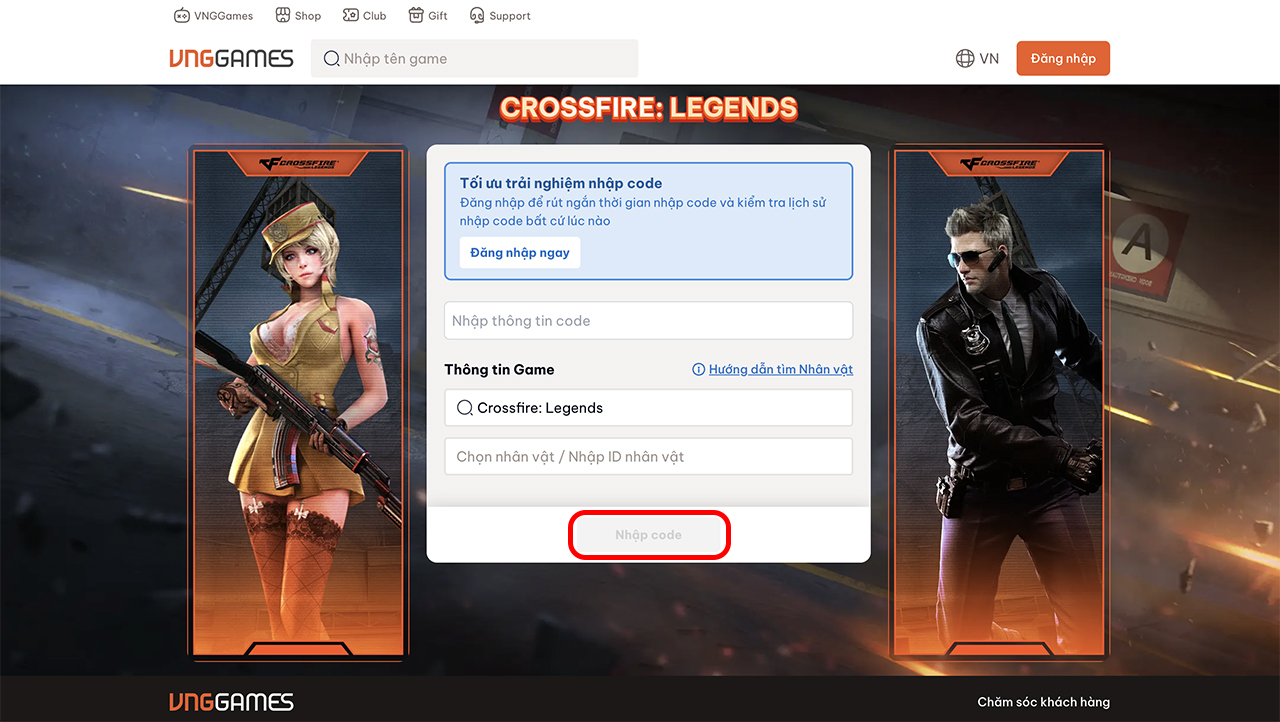The image size is (1280, 722).
Task: Click the info icon beside Hướng dẫn tìm Nhân vật
Action: [698, 369]
